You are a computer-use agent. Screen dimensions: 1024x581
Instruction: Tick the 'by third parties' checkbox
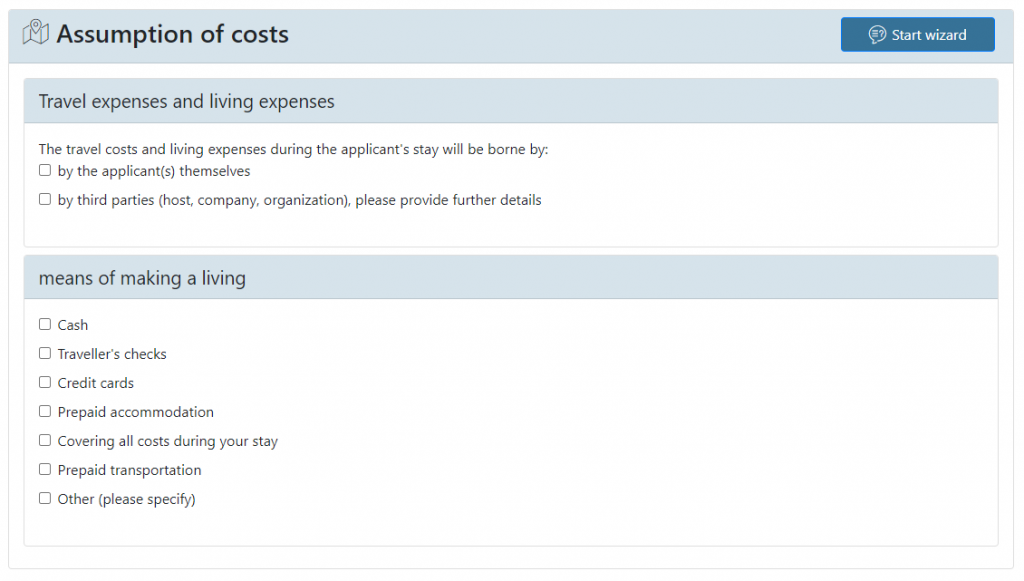pos(45,200)
